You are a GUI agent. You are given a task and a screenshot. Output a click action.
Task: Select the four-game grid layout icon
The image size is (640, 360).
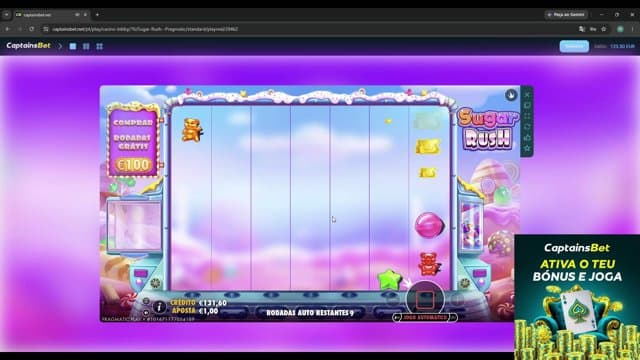click(100, 47)
